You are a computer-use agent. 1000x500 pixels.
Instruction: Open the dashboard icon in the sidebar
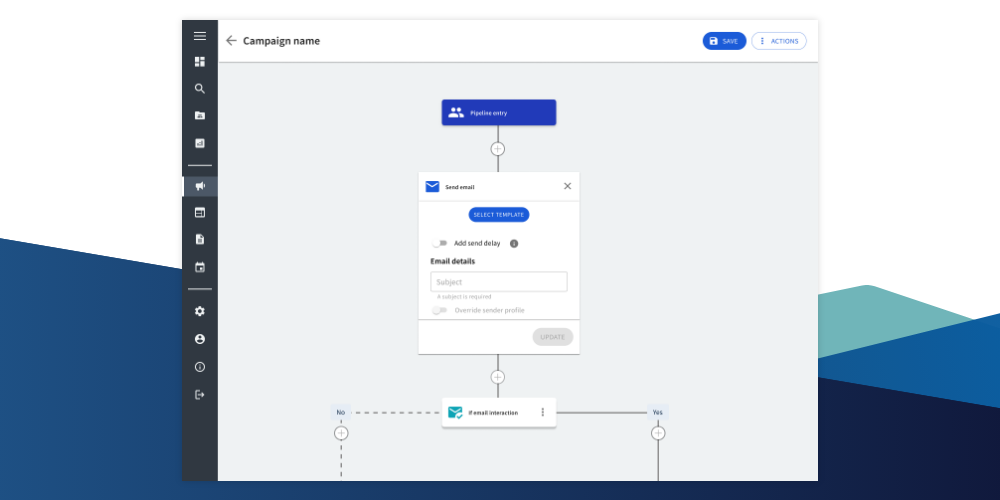click(x=200, y=62)
